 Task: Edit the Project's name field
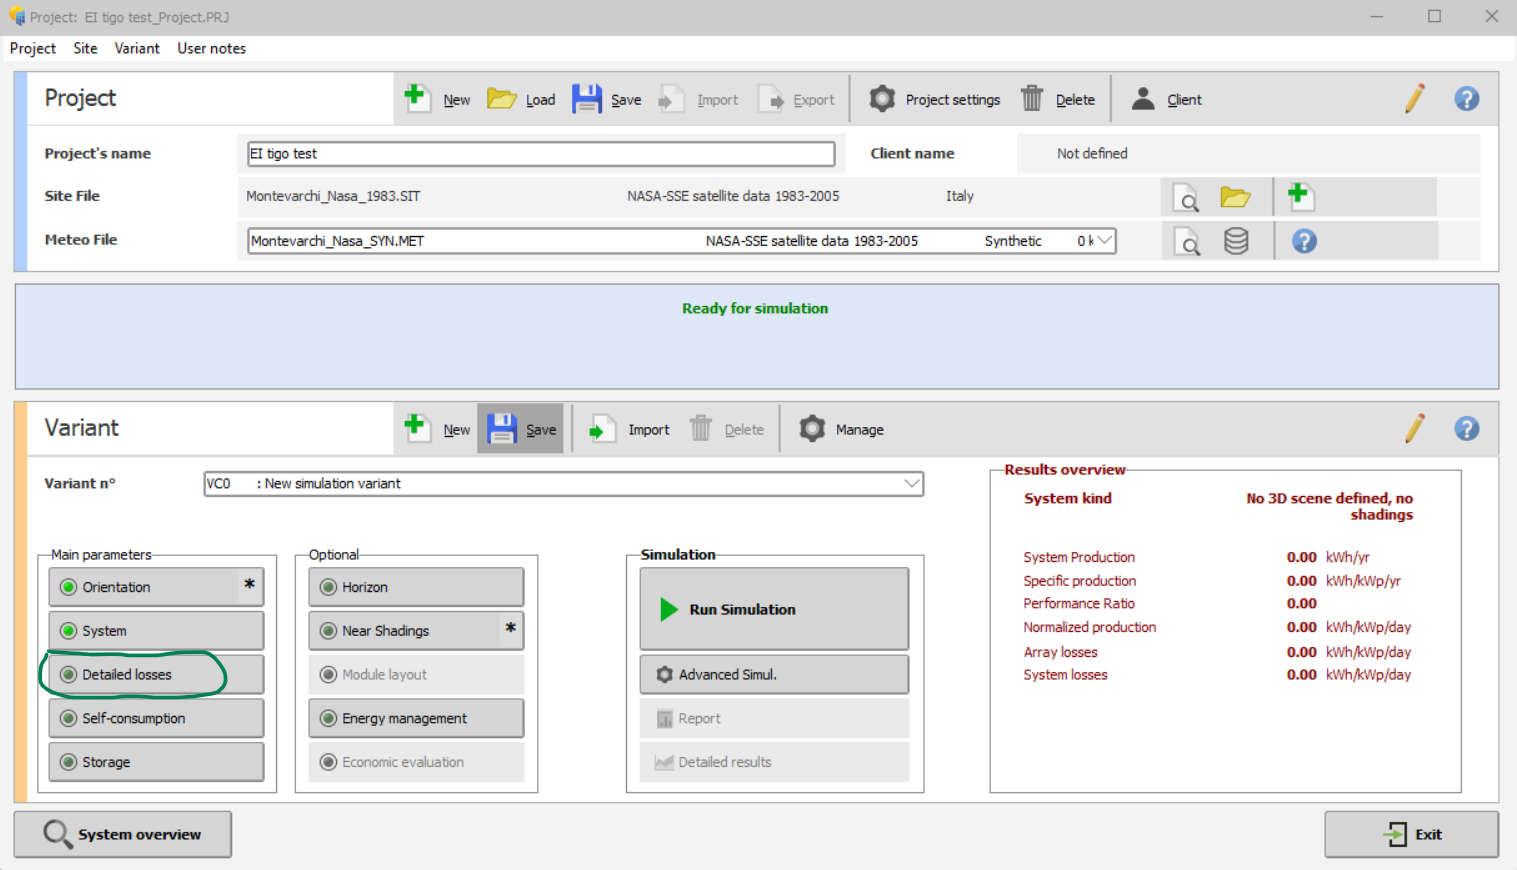[x=541, y=153]
